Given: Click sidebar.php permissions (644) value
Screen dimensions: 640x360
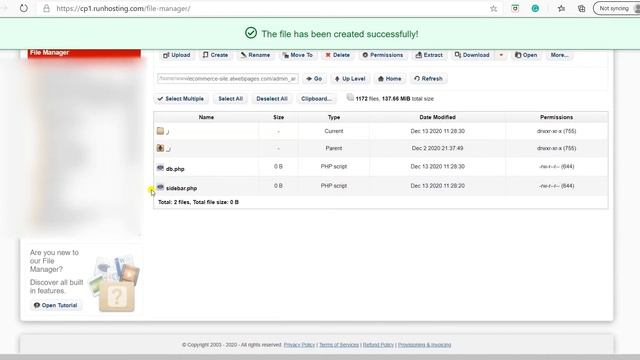Looking at the screenshot, I should click(x=556, y=186).
